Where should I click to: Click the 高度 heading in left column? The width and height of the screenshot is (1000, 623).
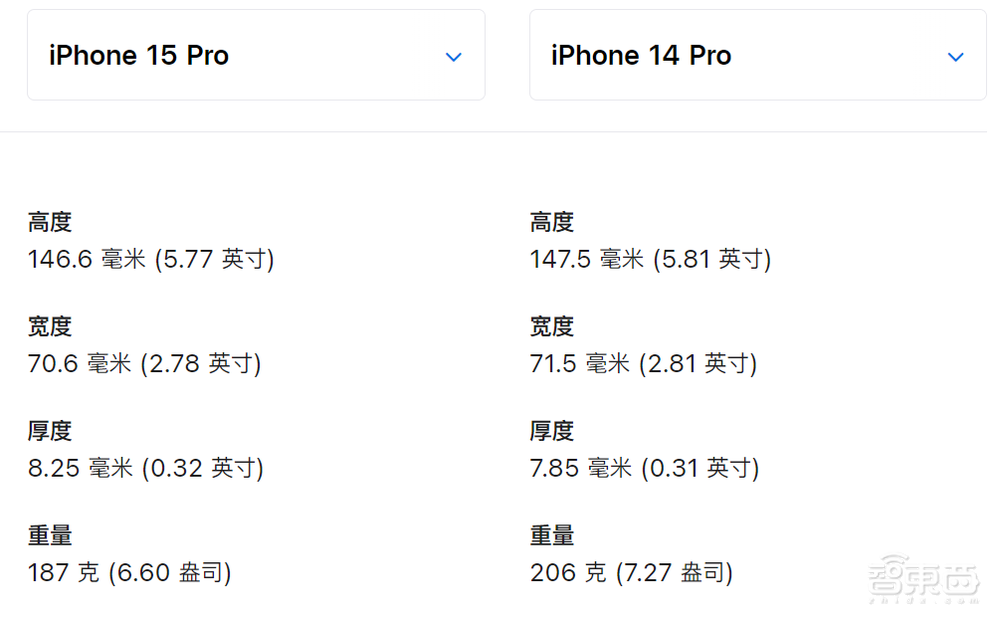pyautogui.click(x=49, y=221)
